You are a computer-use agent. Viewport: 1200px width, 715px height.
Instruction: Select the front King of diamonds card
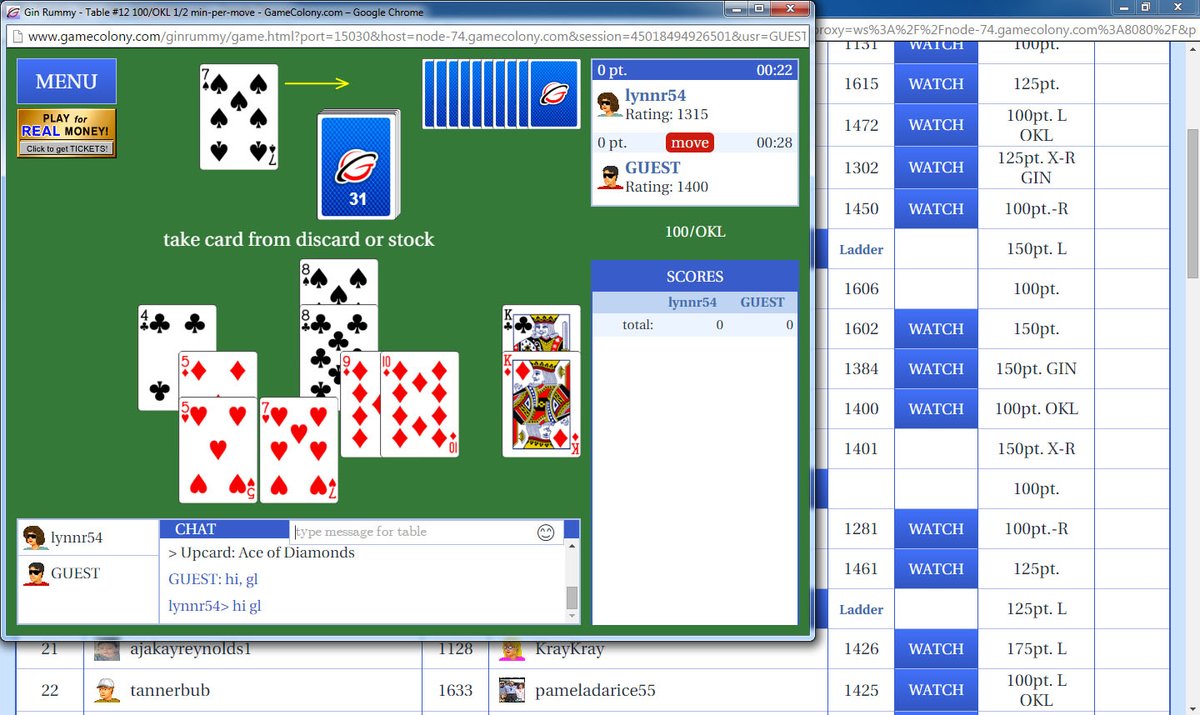(541, 404)
